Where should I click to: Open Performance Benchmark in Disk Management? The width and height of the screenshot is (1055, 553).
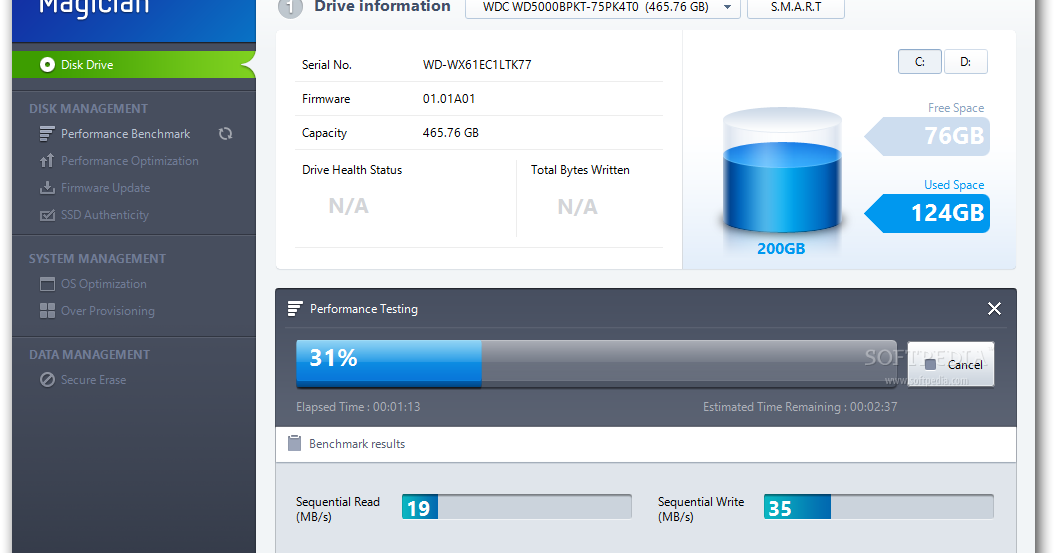point(125,134)
